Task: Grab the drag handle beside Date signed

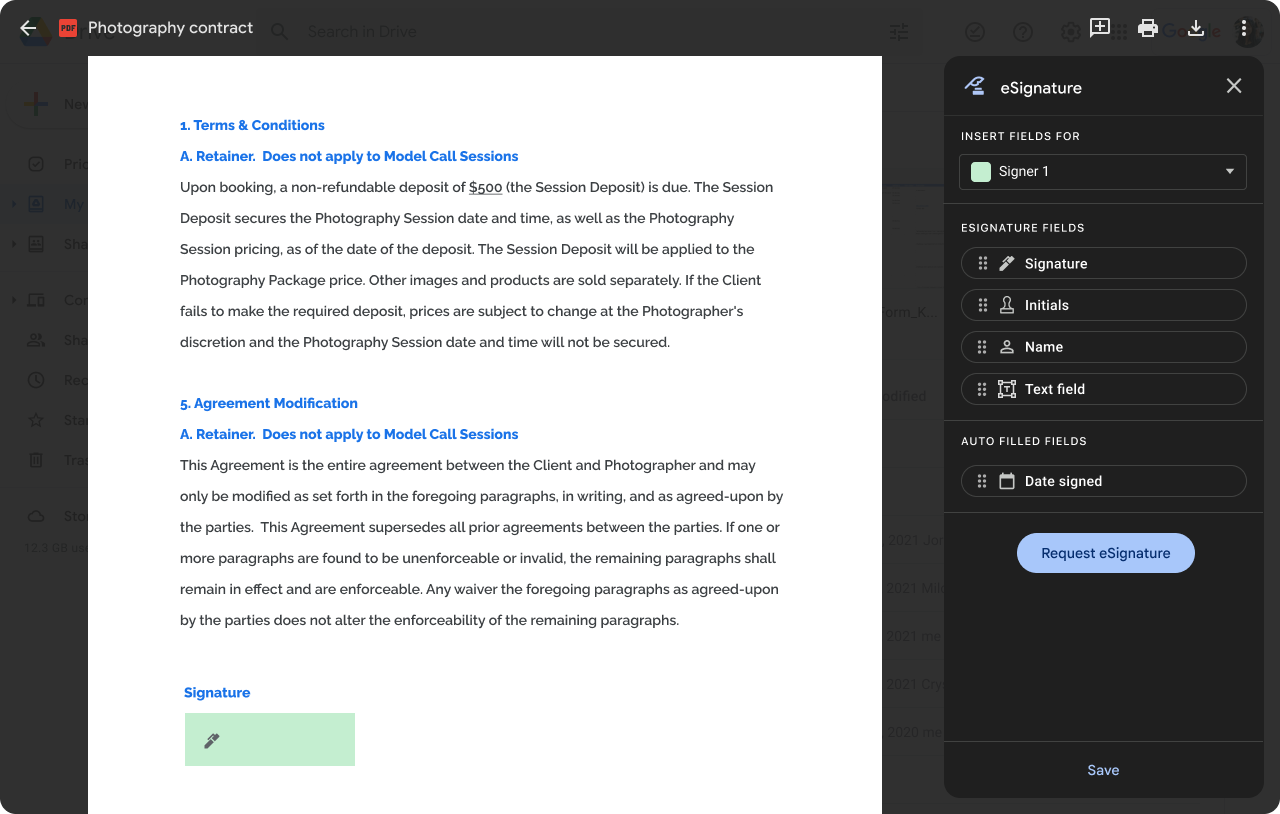Action: [983, 481]
